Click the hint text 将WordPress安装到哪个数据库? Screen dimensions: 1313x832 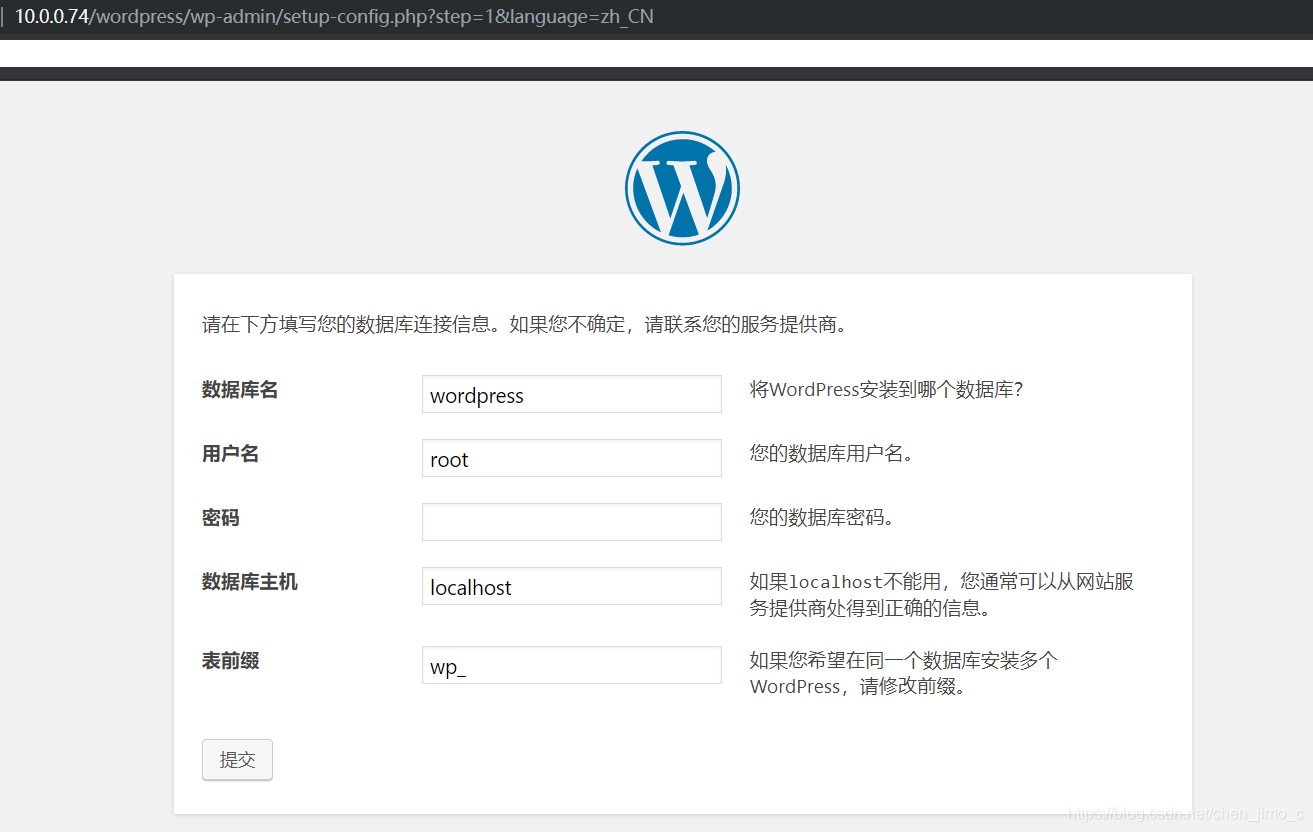tap(886, 390)
